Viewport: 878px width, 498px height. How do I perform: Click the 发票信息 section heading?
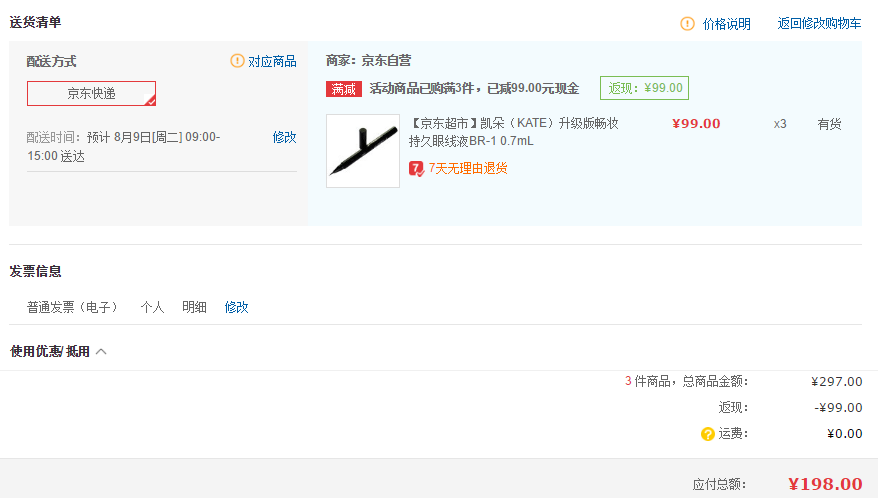click(35, 271)
